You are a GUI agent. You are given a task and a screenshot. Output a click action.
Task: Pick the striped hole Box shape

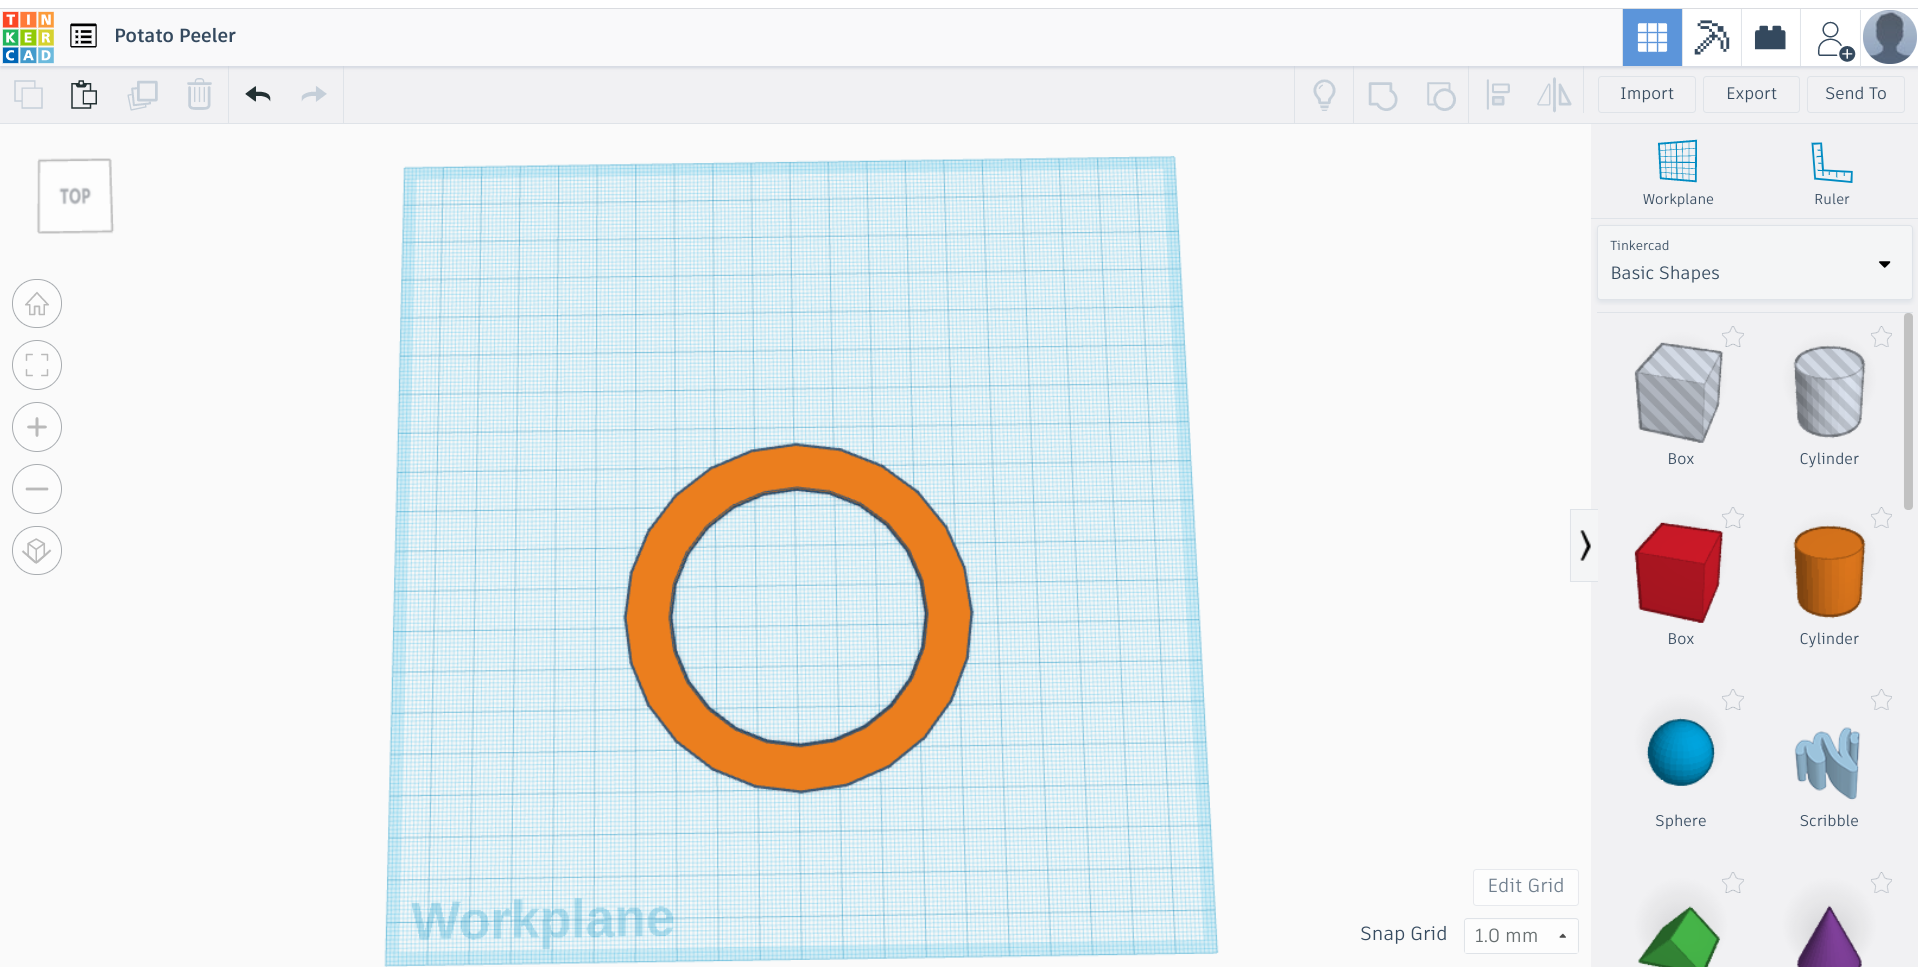pos(1679,393)
